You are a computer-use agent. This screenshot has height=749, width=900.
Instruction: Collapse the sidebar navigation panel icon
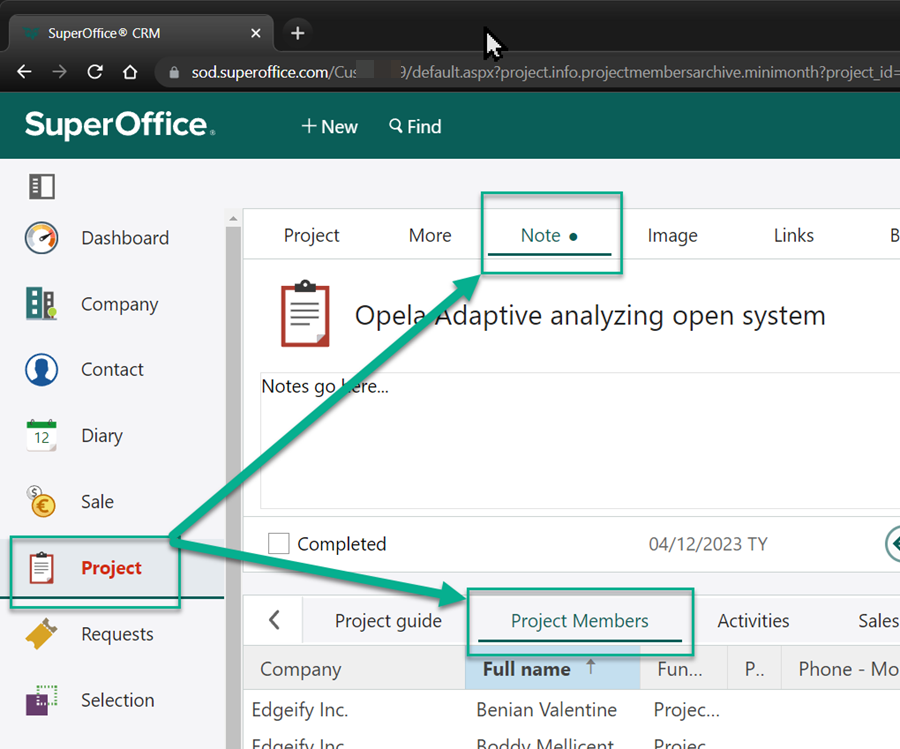tap(42, 186)
